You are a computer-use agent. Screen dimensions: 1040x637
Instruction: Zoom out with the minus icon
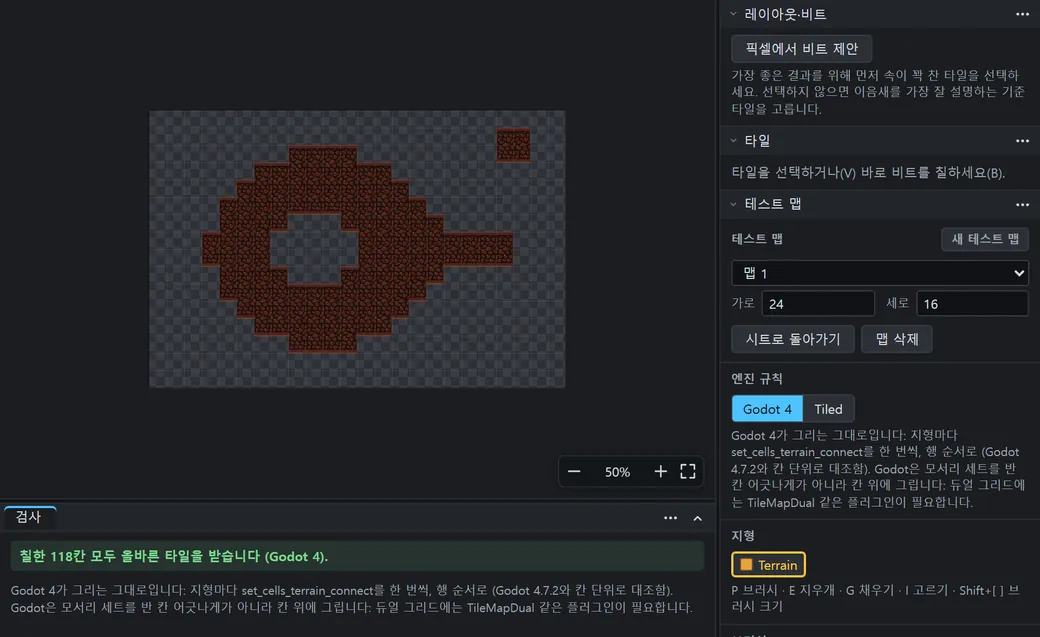(574, 472)
